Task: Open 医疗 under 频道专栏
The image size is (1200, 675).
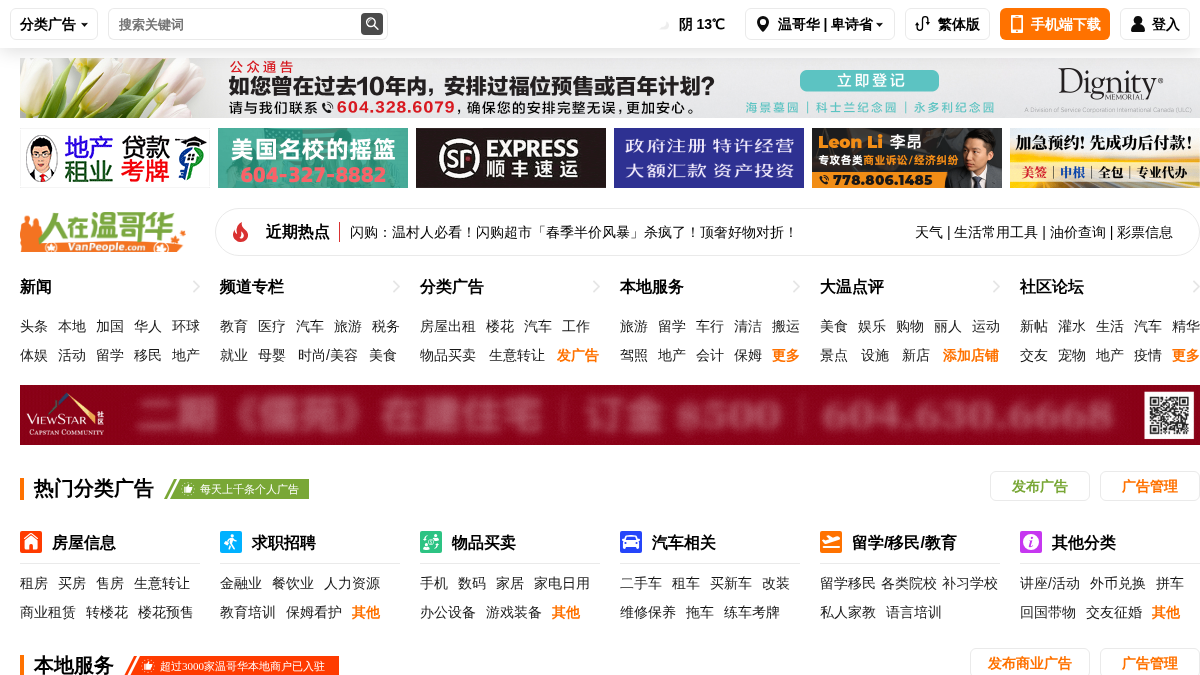Action: pos(272,326)
